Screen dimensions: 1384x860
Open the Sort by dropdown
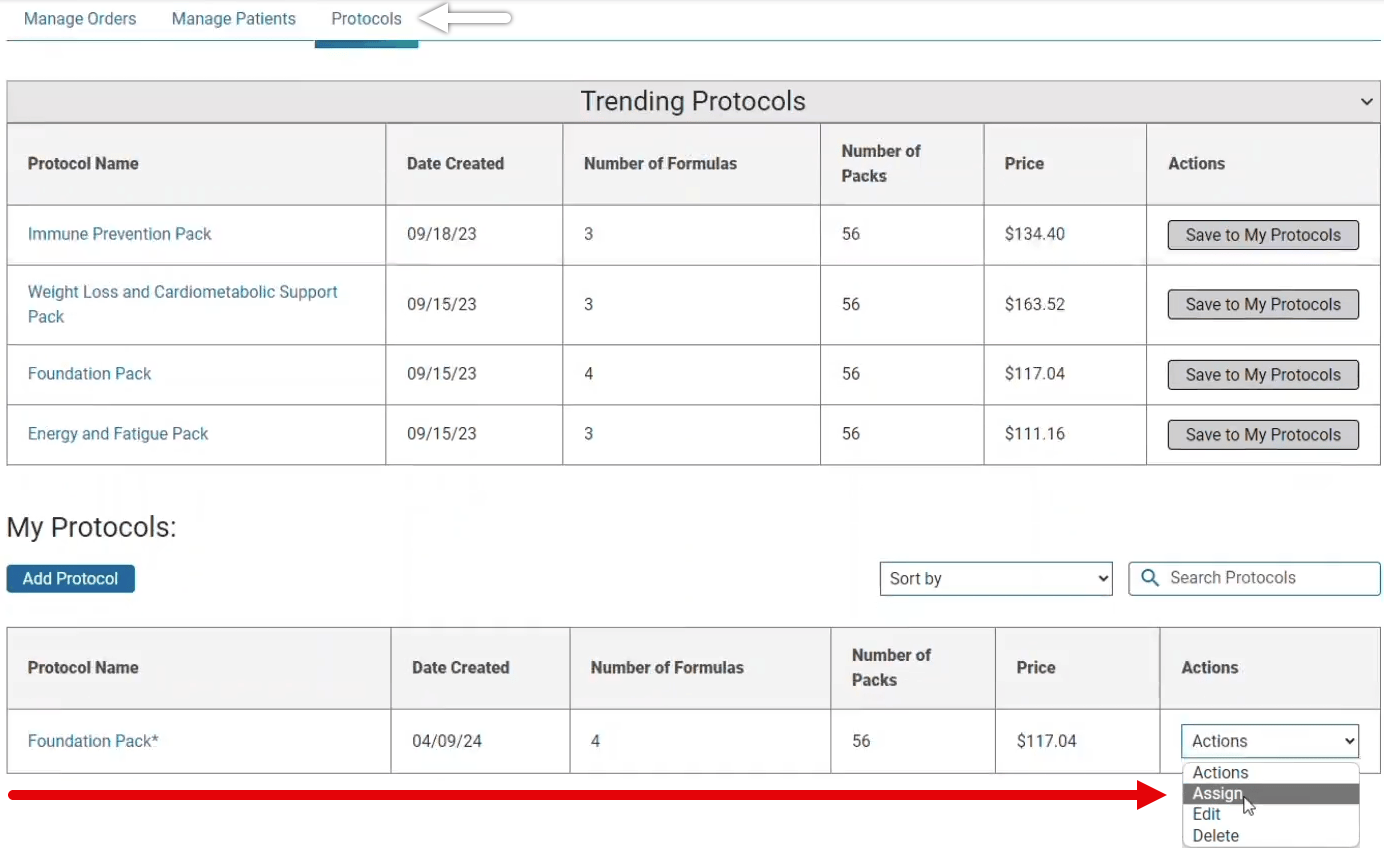click(996, 578)
